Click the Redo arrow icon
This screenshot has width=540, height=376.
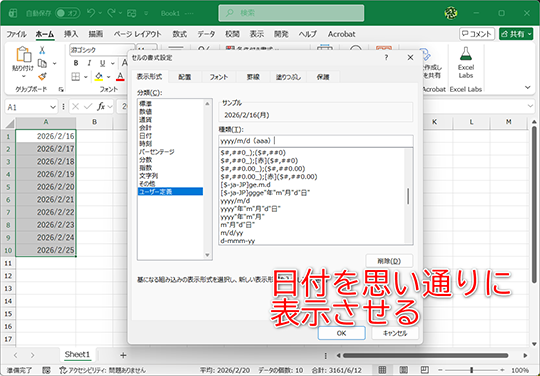(111, 13)
